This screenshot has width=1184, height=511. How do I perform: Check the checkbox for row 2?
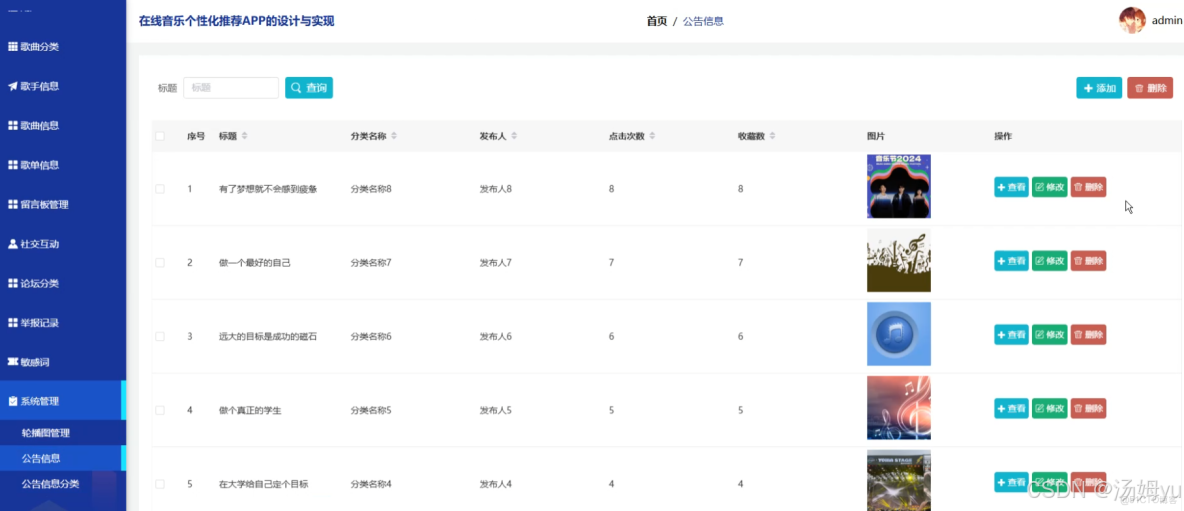click(x=160, y=263)
